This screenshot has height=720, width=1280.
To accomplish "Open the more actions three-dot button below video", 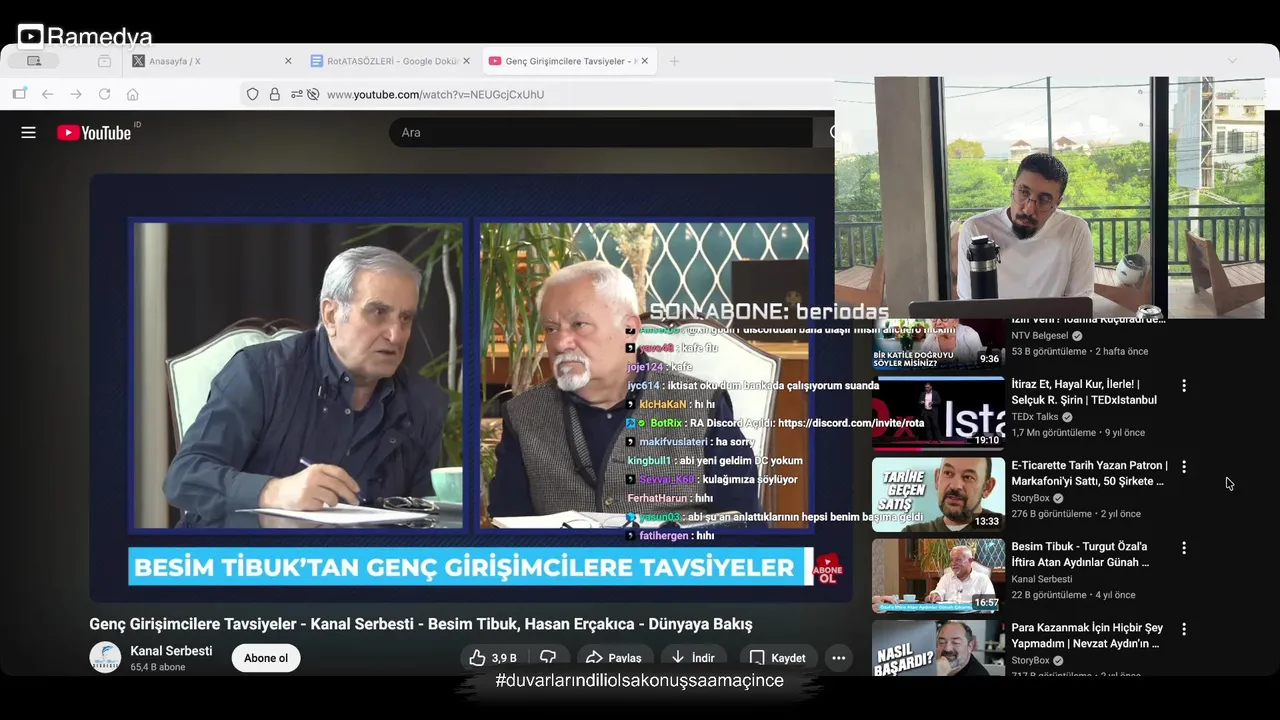I will pos(838,658).
